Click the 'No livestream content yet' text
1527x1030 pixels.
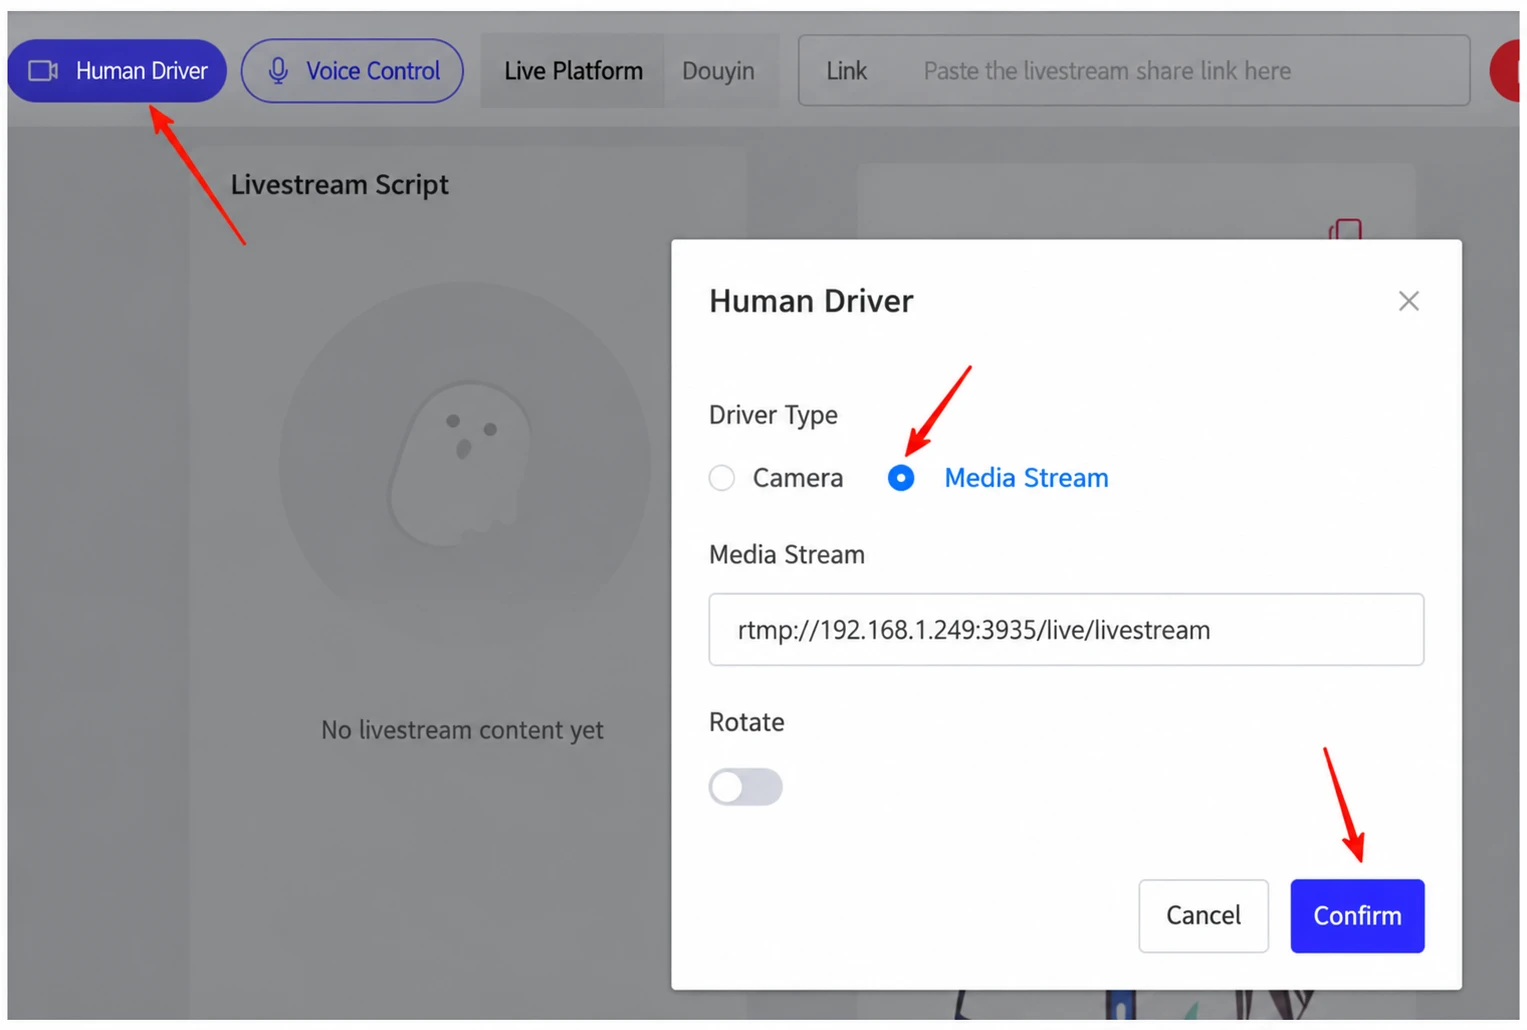click(462, 730)
